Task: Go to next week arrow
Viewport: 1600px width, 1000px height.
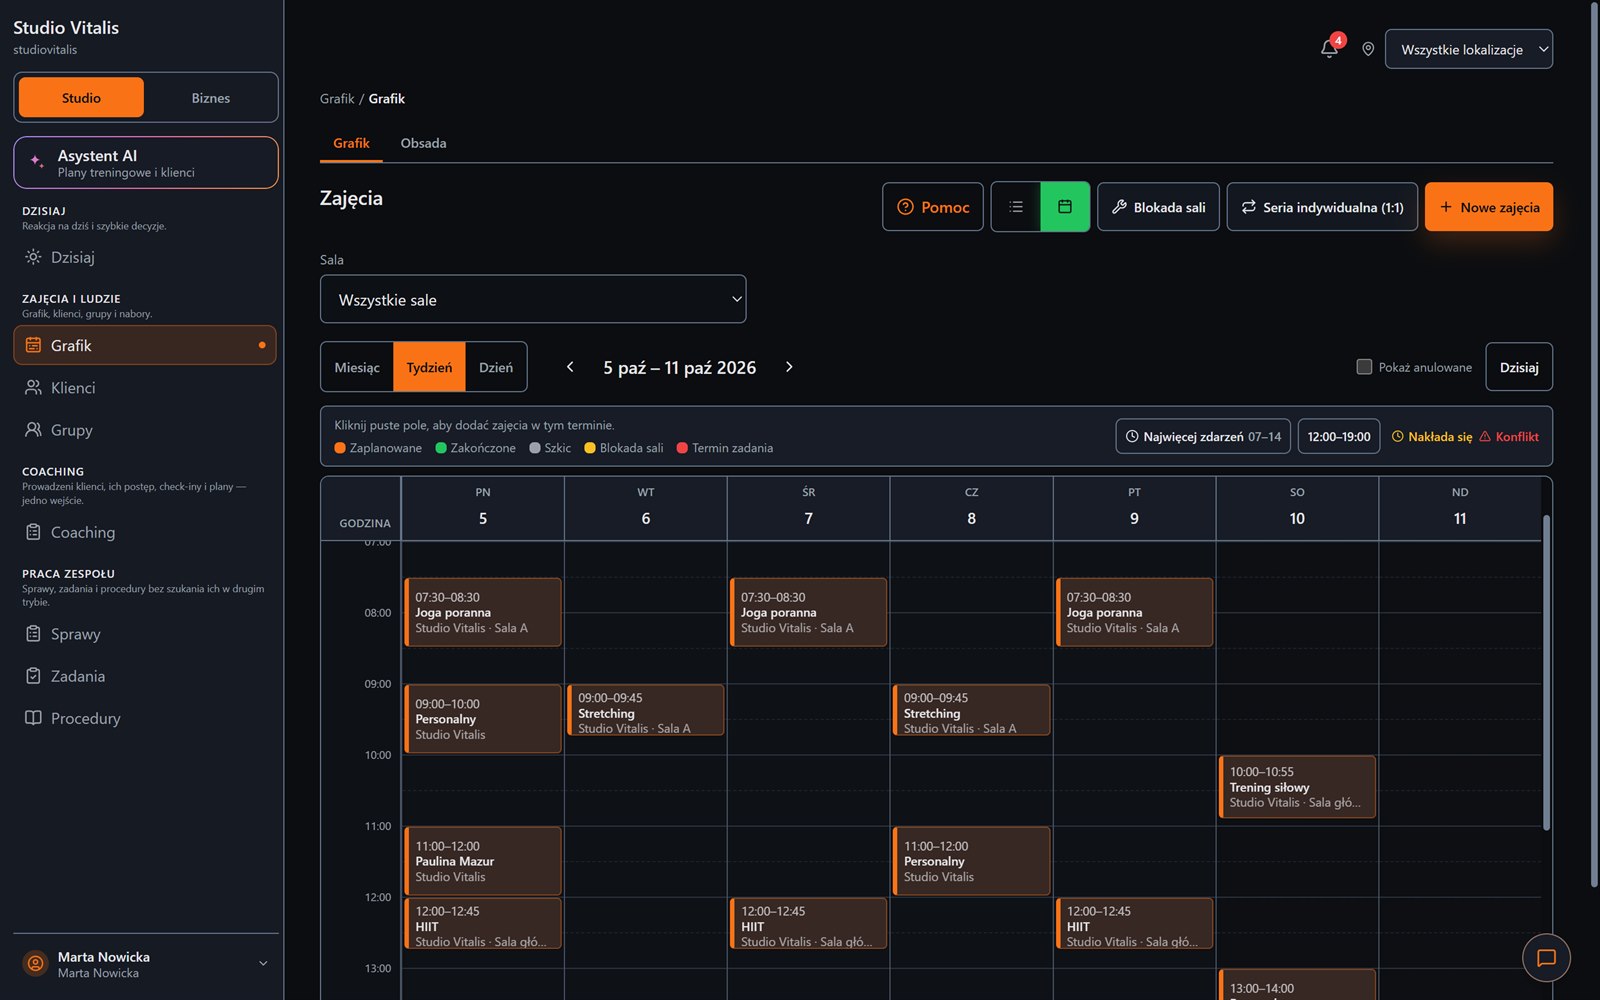Action: [789, 367]
